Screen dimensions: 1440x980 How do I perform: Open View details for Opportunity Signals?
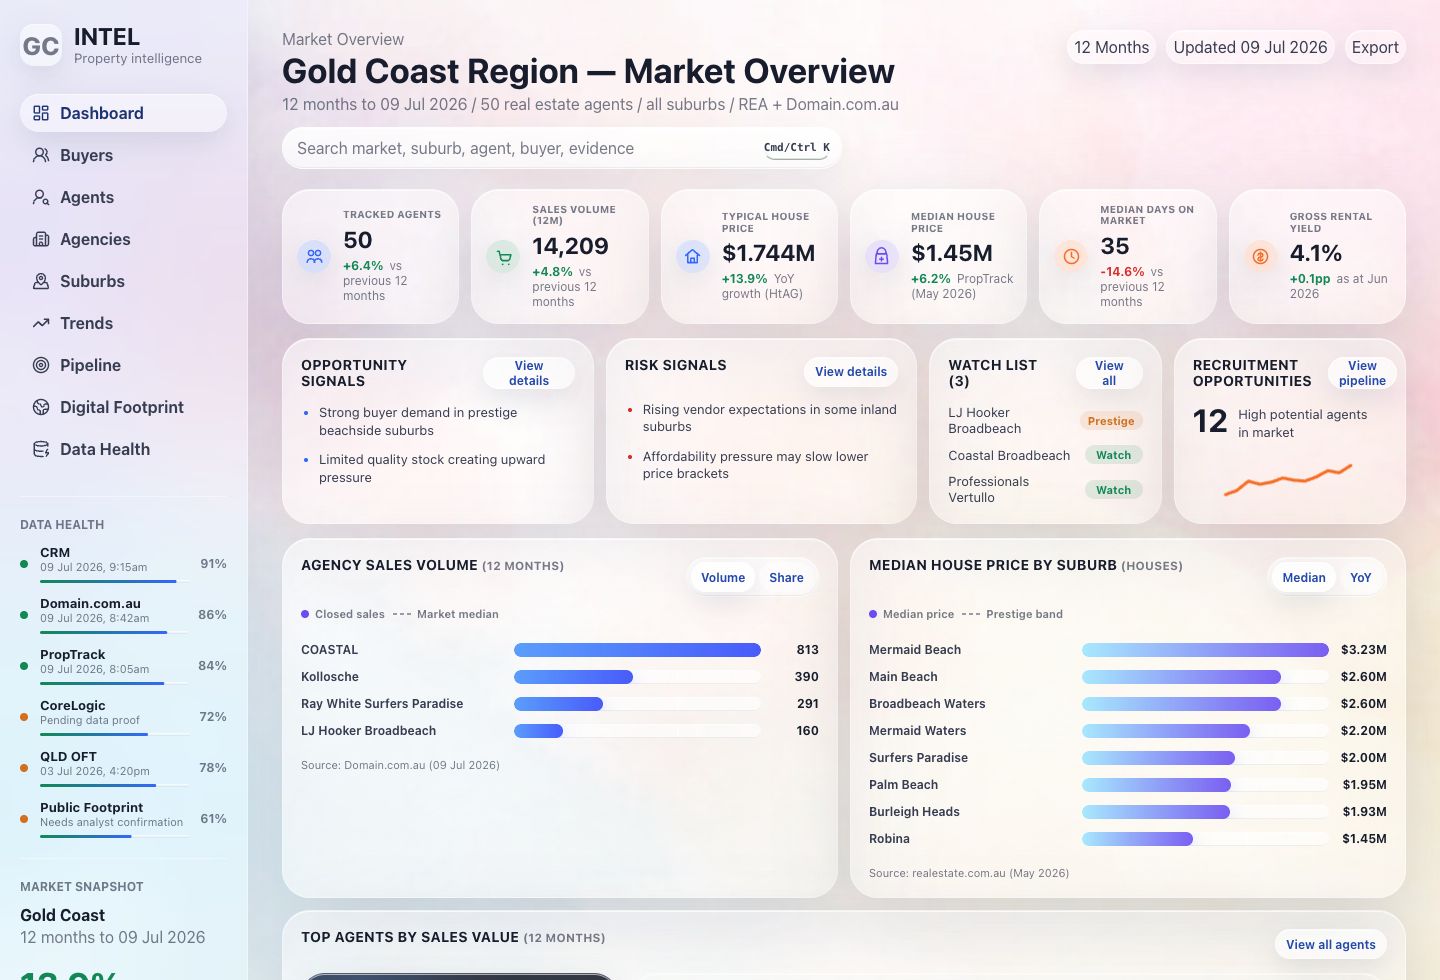[x=529, y=373]
